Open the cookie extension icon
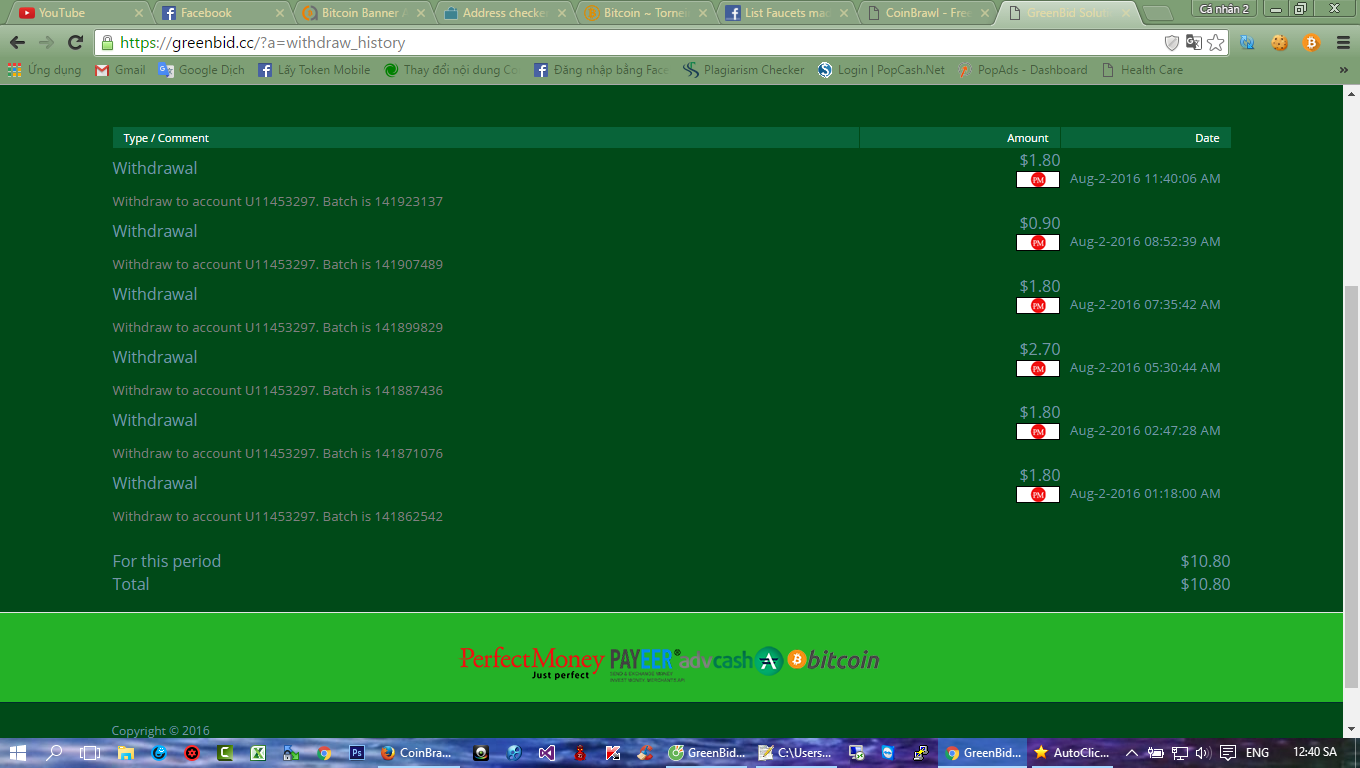Screen dimensions: 1360x768 [x=1279, y=43]
